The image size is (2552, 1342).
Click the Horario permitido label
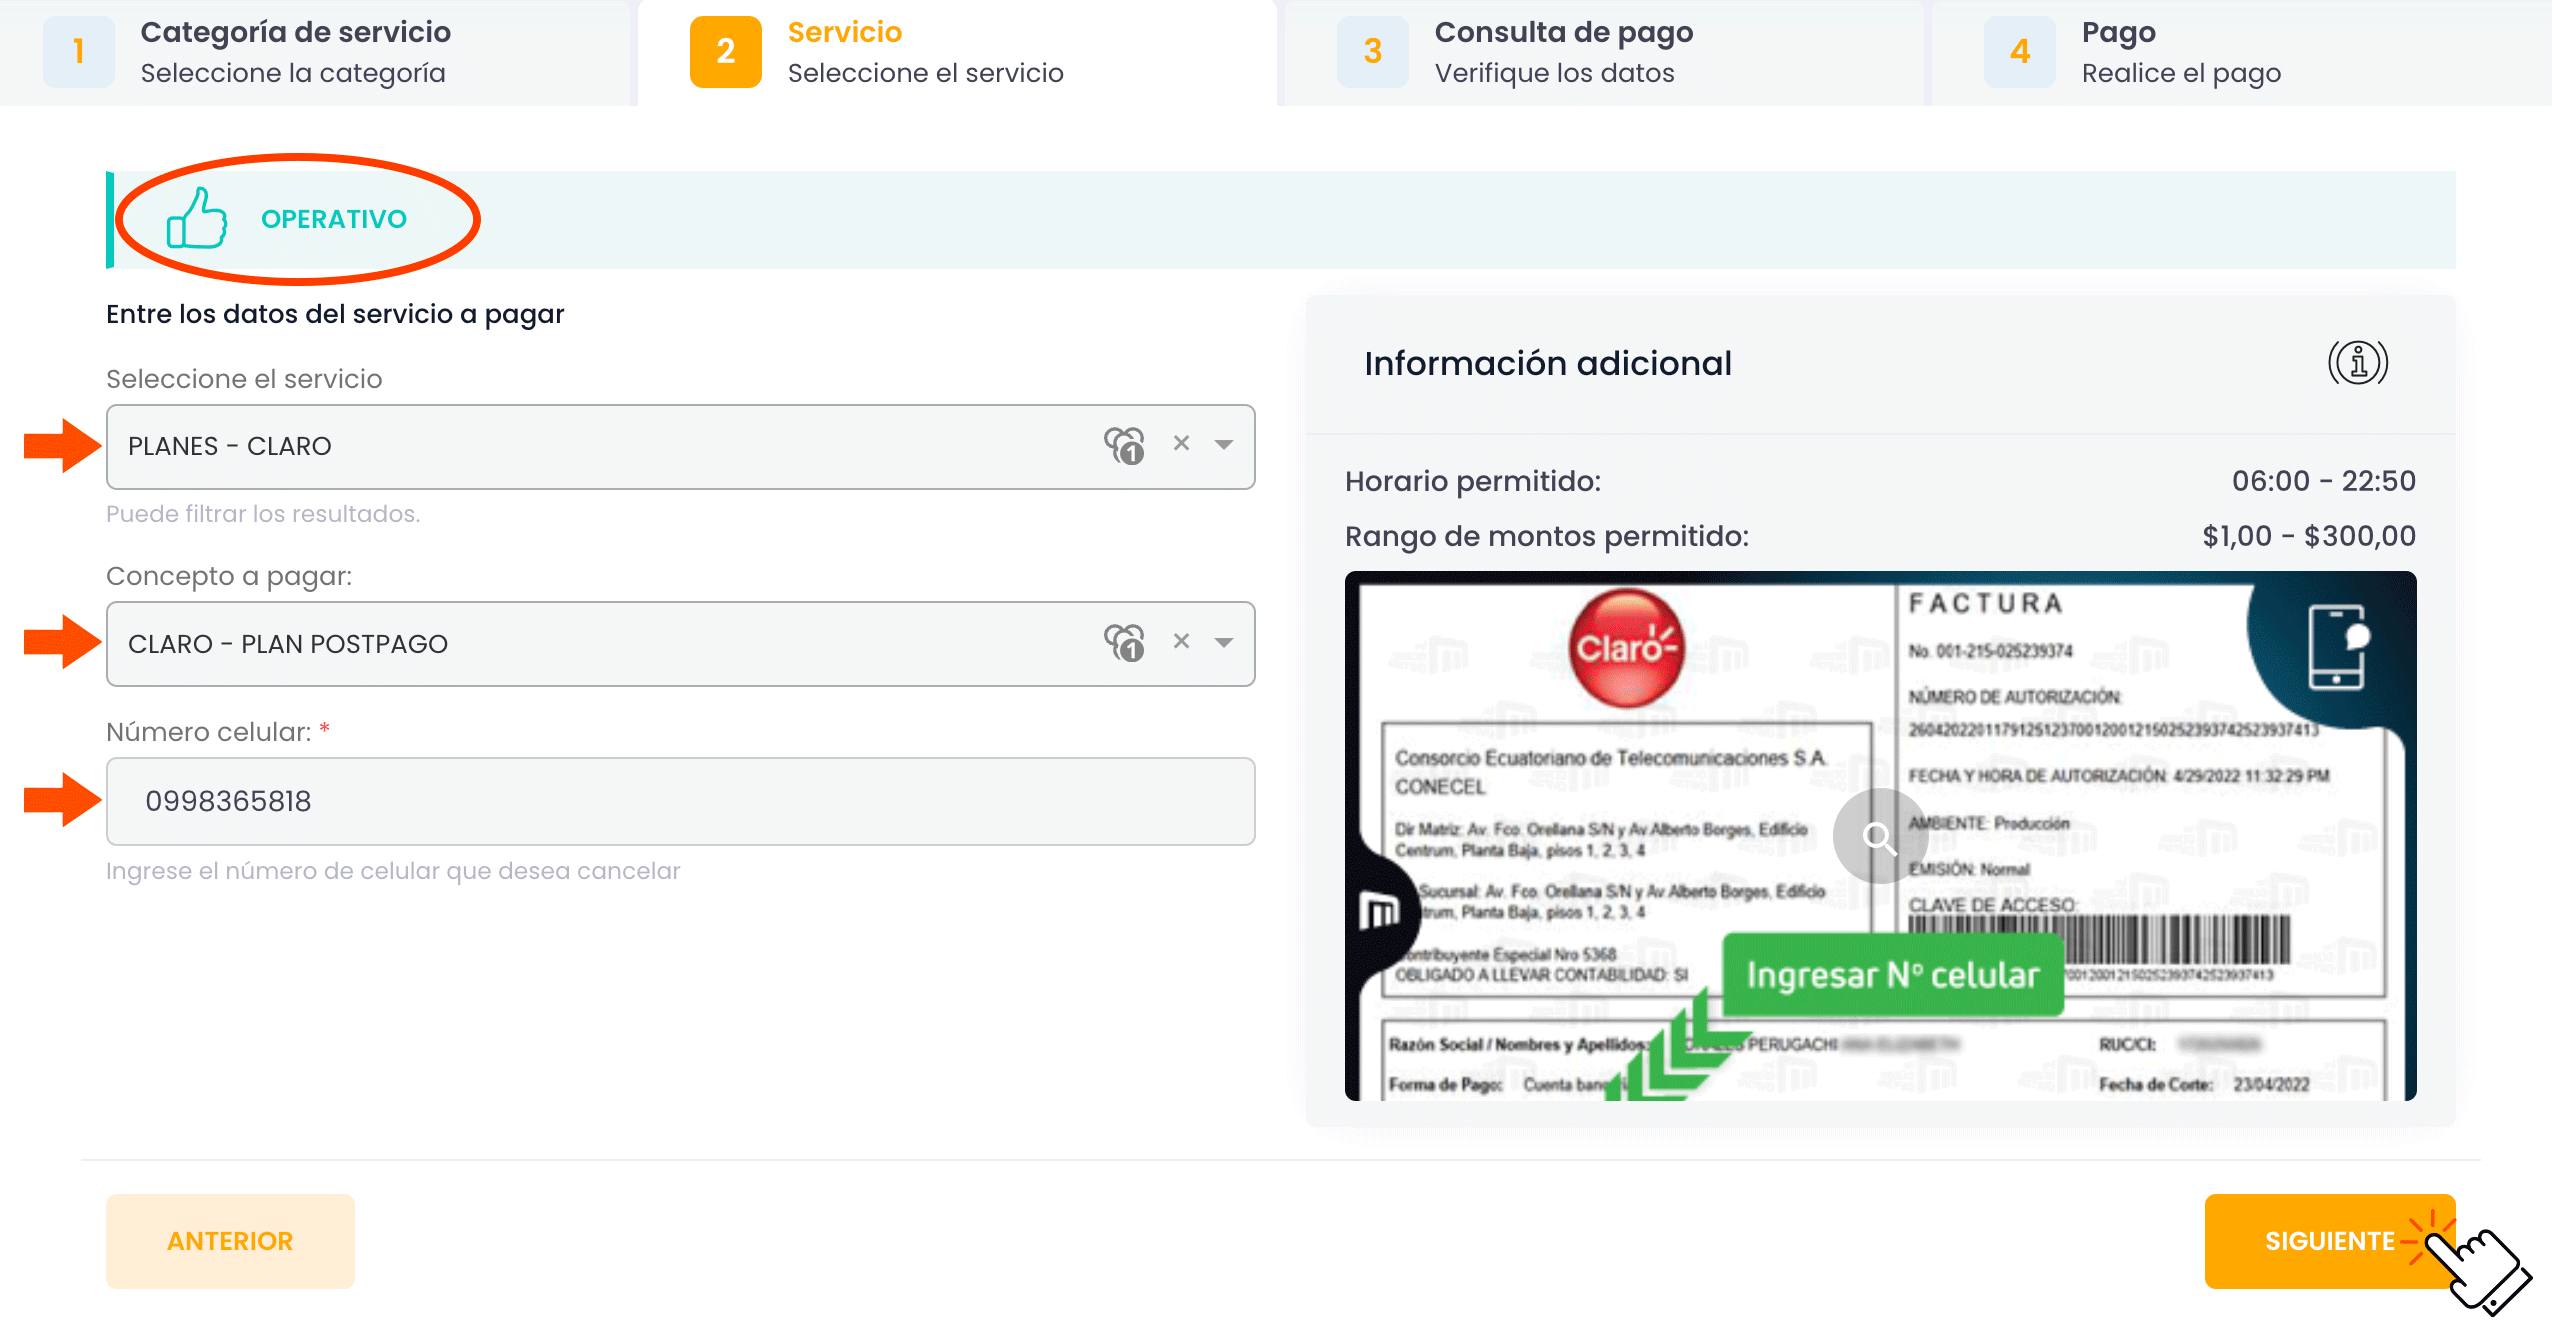coord(1473,481)
